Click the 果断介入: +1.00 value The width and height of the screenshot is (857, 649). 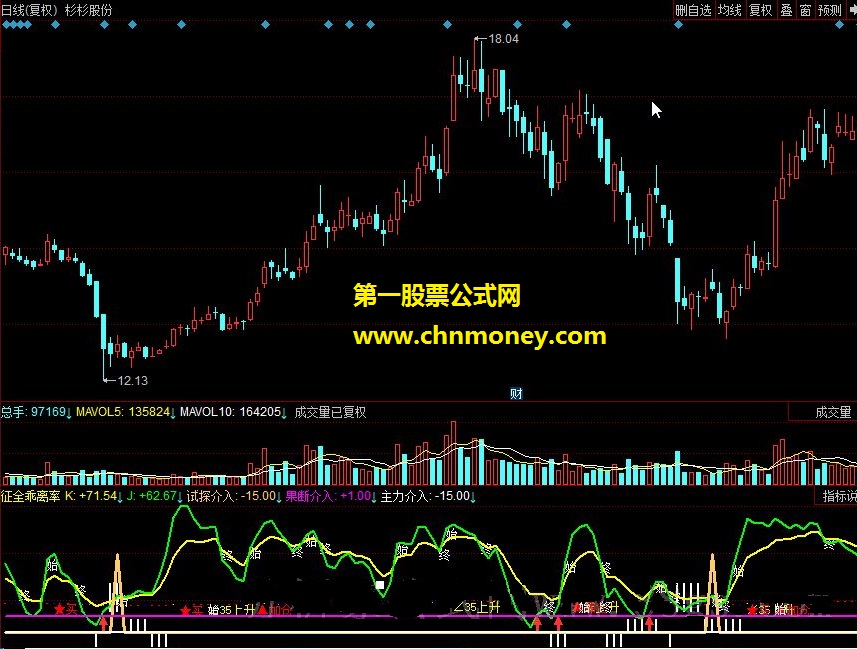pos(328,496)
